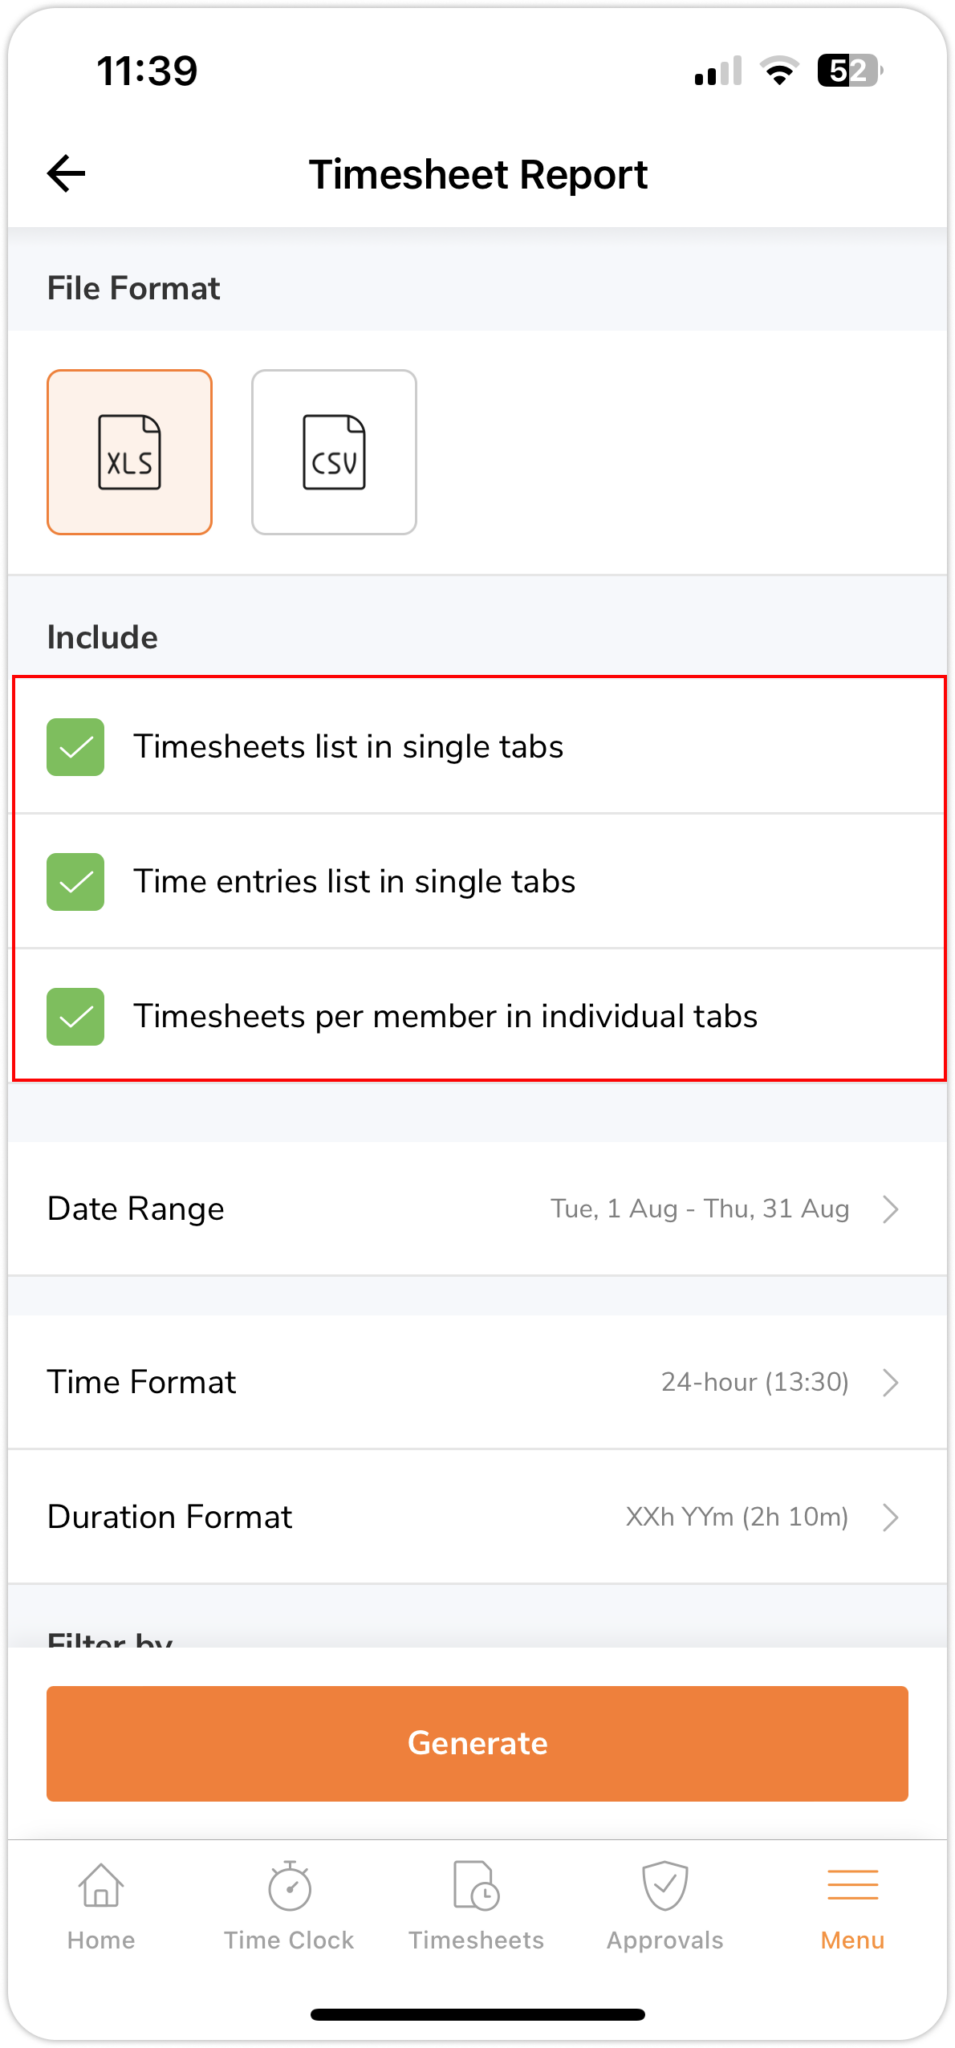
Task: Open Time Format options chevron
Action: point(890,1382)
